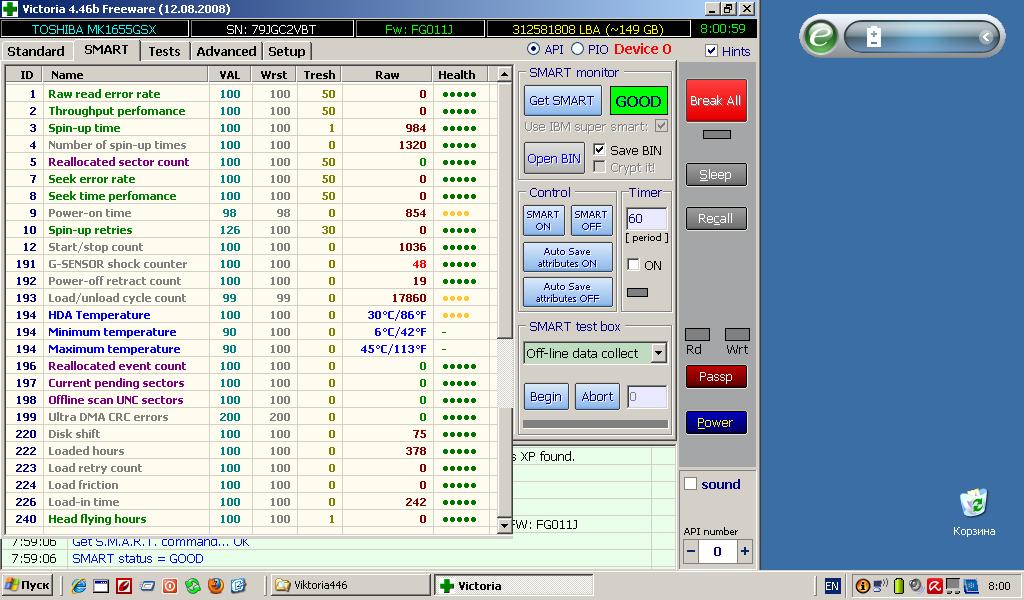Click the SMART test box number field
The image size is (1024, 600).
(647, 396)
